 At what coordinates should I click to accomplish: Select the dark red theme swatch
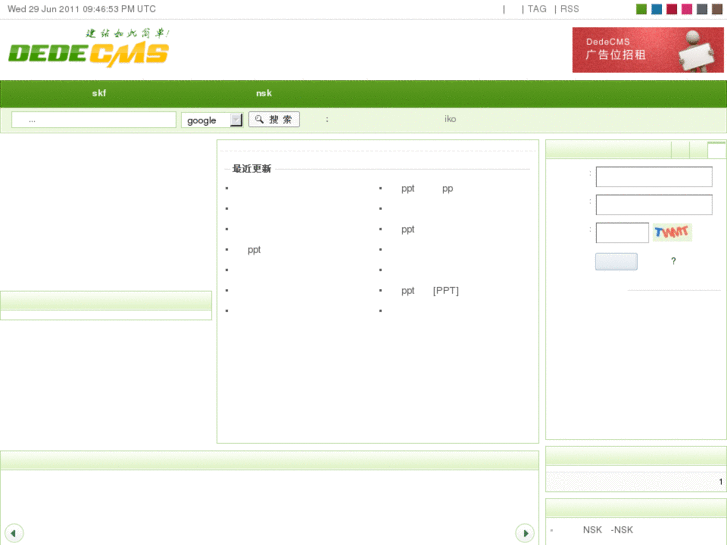(x=671, y=9)
